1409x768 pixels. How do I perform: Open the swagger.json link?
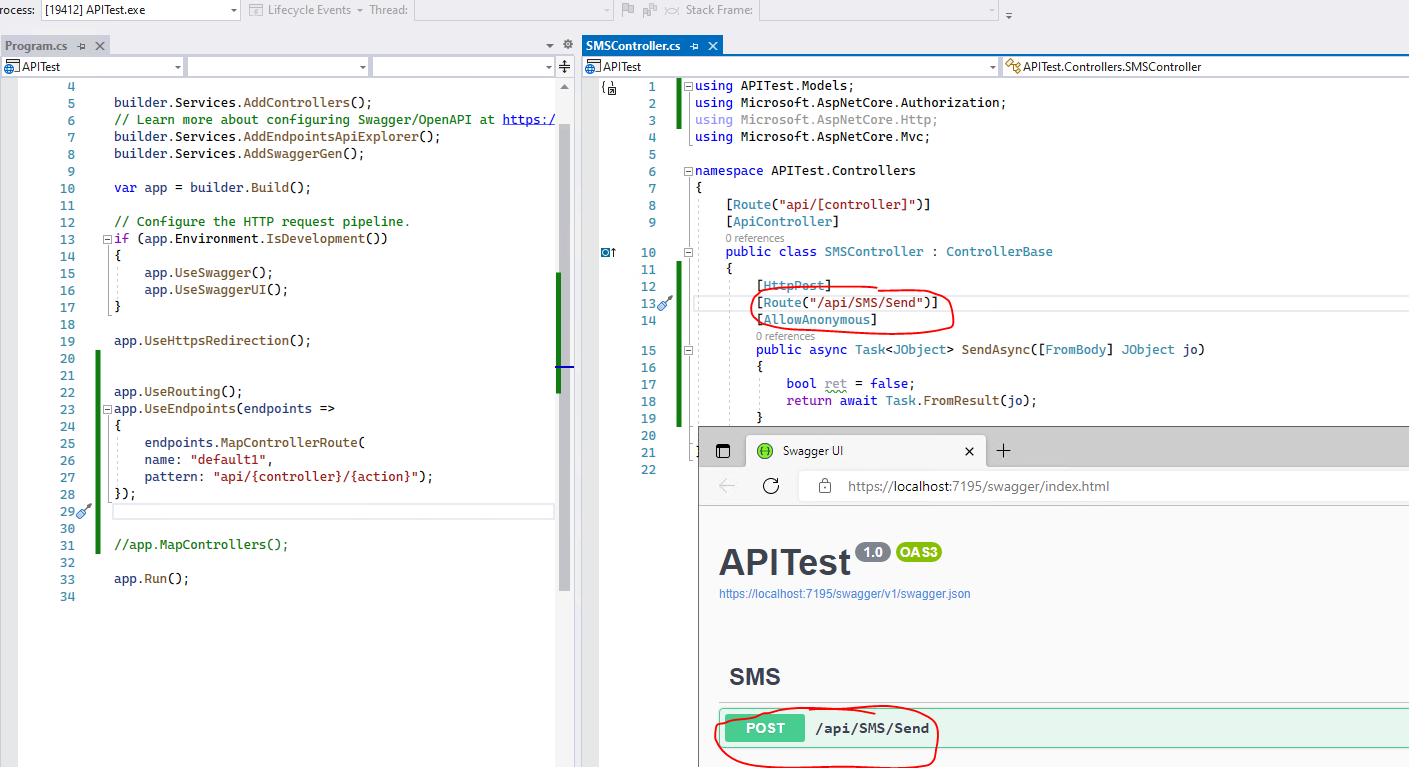[844, 594]
